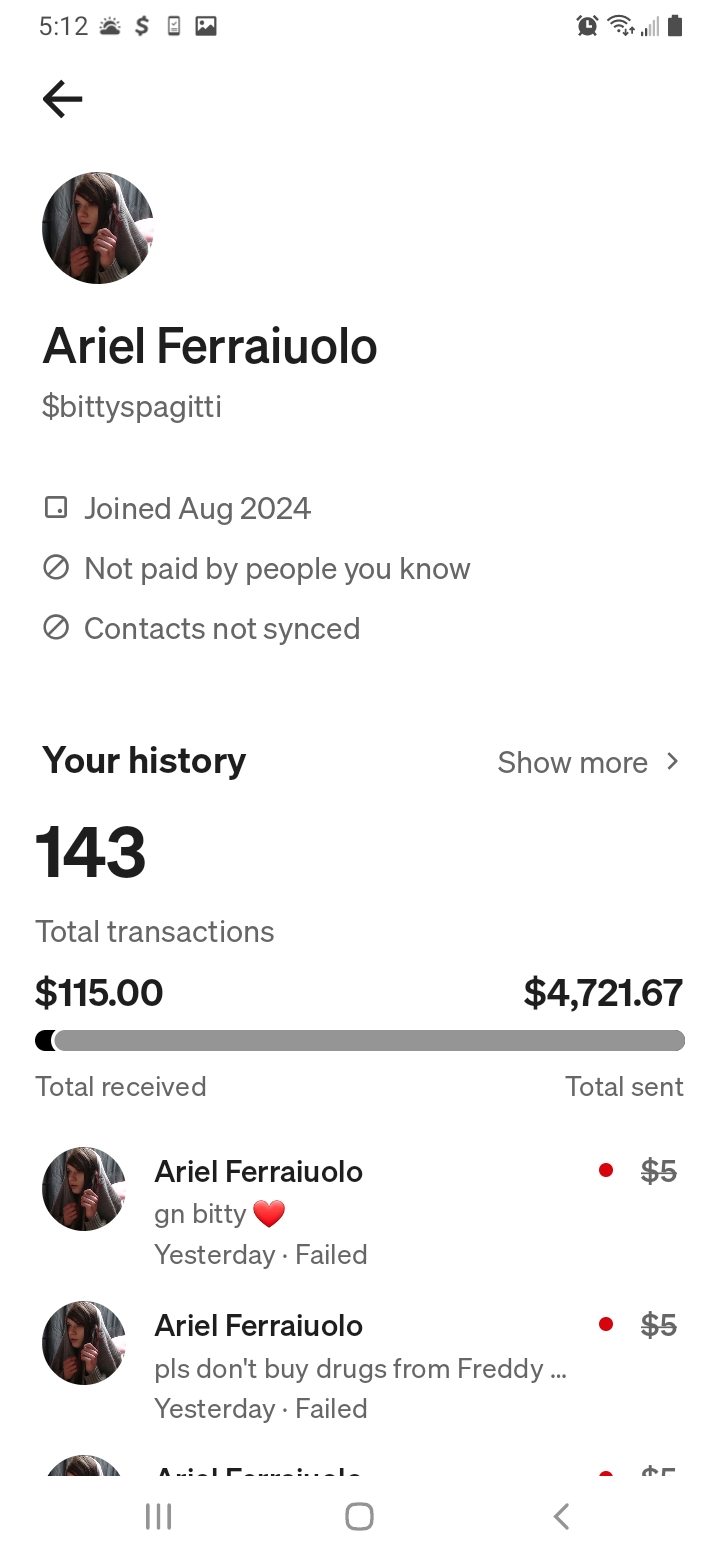720x1560 pixels.
Task: Tap red failed dot on second $5
Action: pyautogui.click(x=606, y=1324)
